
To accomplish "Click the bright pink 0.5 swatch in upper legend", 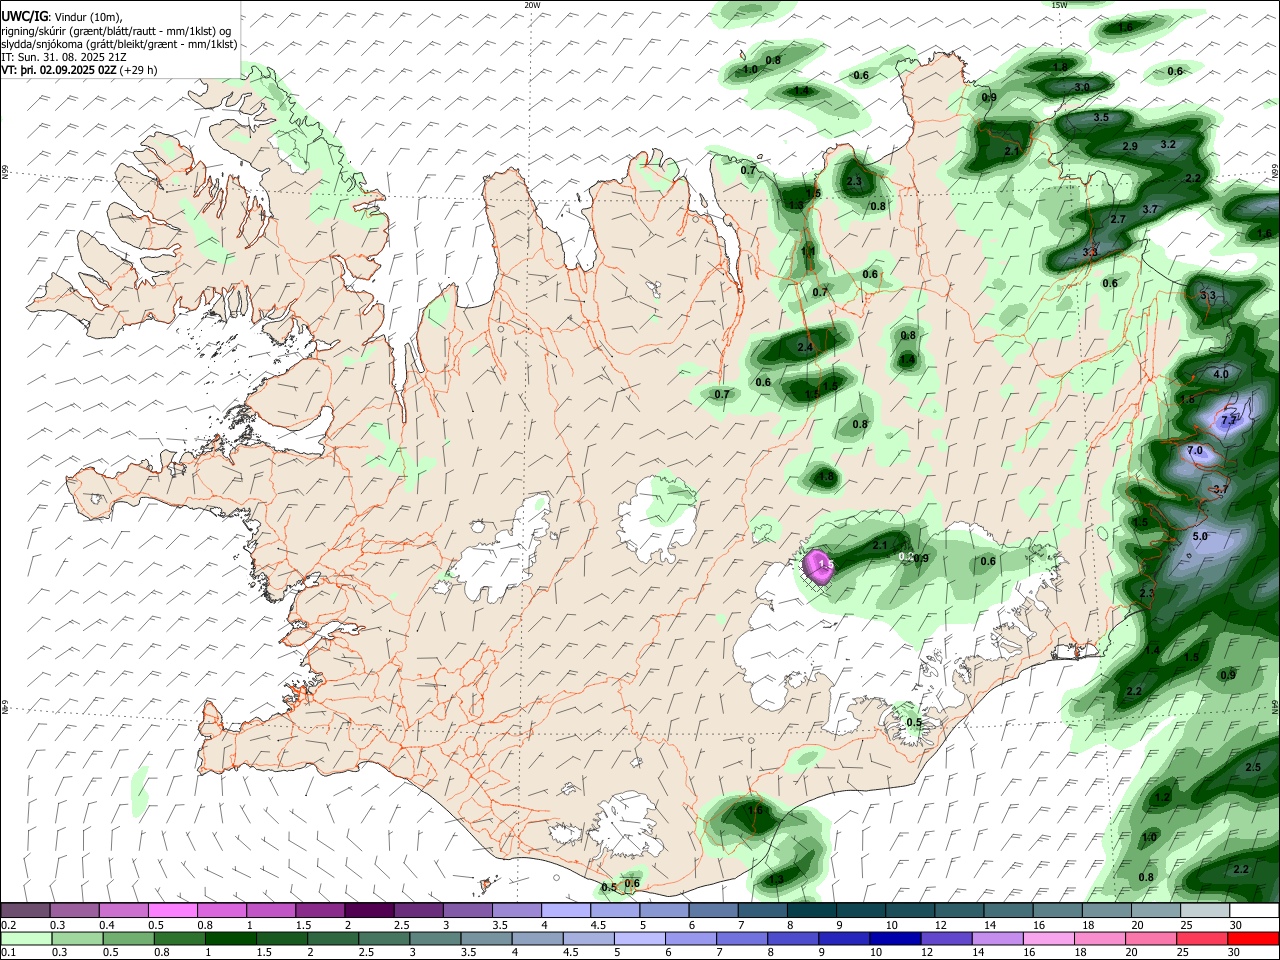I will coord(173,911).
